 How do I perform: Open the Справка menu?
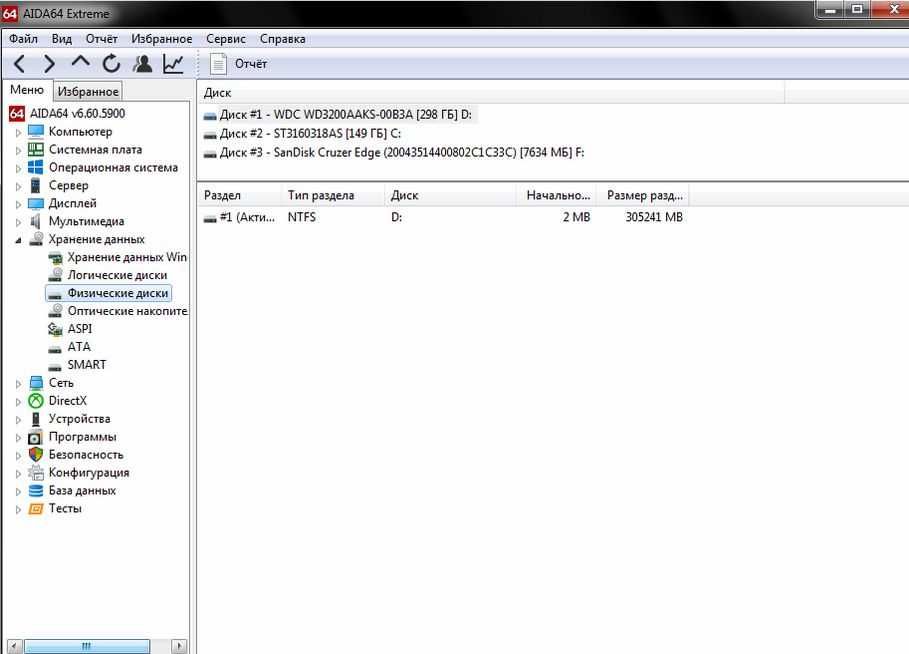tap(282, 39)
